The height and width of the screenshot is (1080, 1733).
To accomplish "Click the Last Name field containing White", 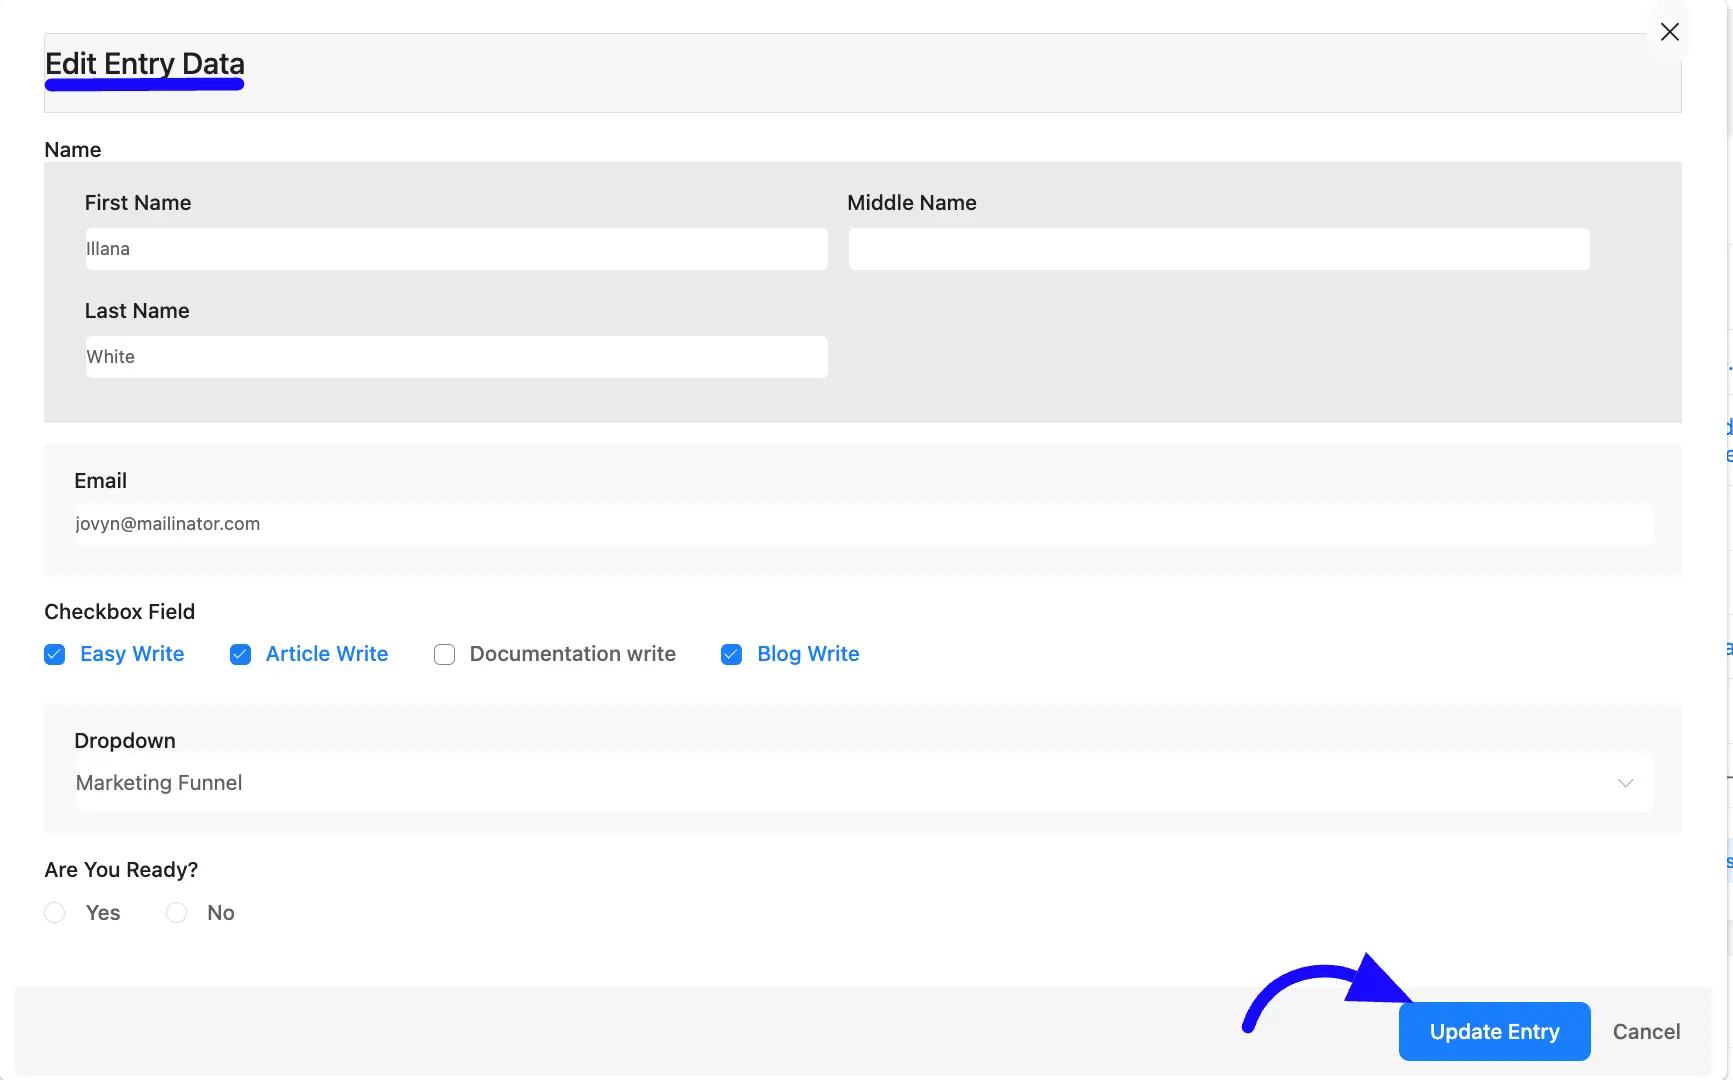I will 456,357.
